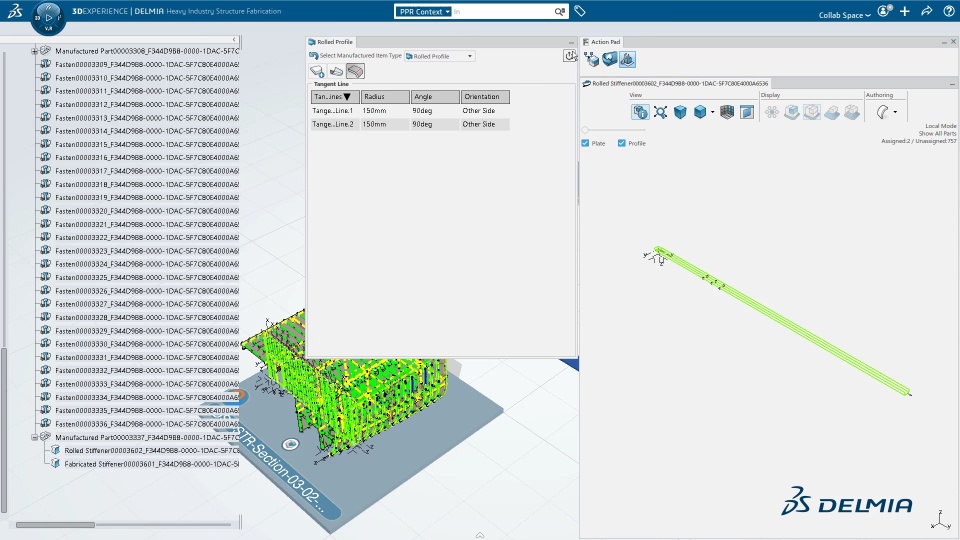
Task: Open the tag icon in top bar
Action: 580,11
